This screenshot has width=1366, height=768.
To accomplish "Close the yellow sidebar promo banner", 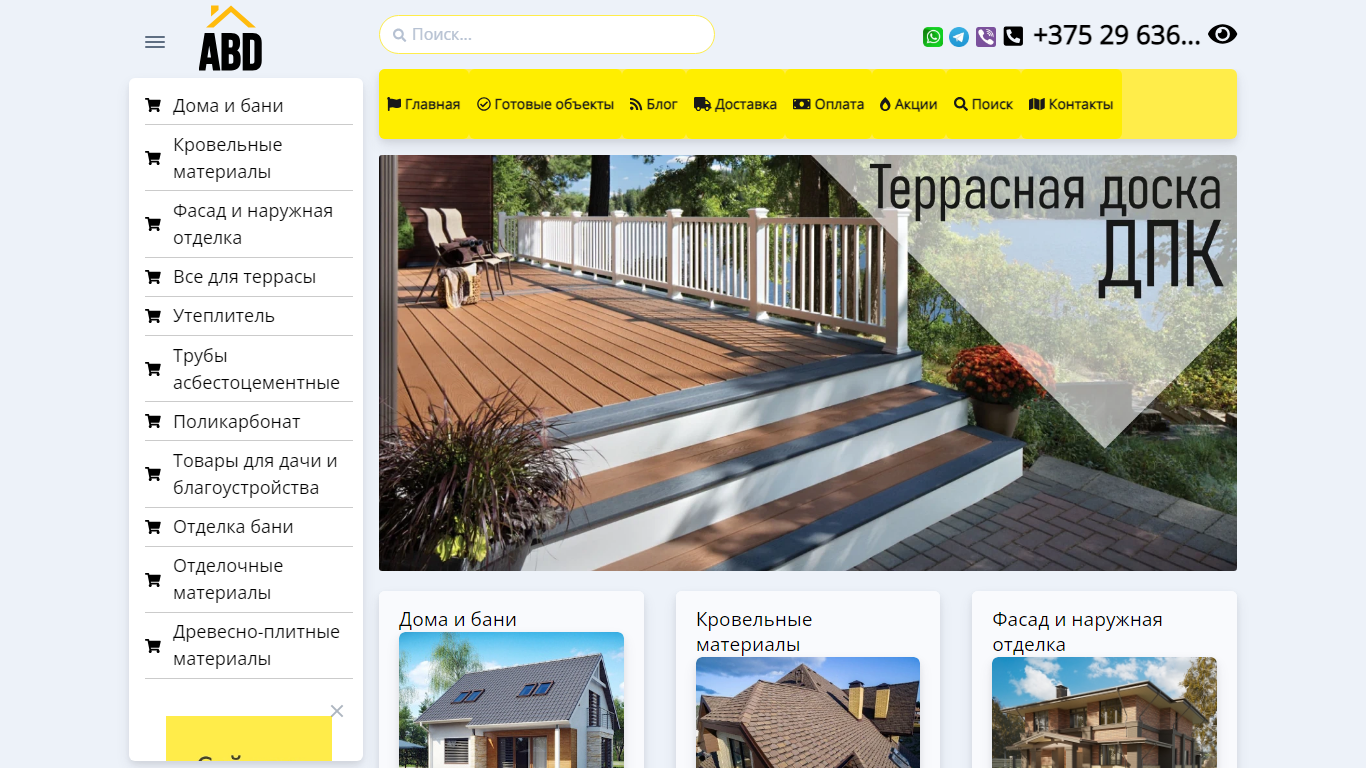I will [337, 711].
